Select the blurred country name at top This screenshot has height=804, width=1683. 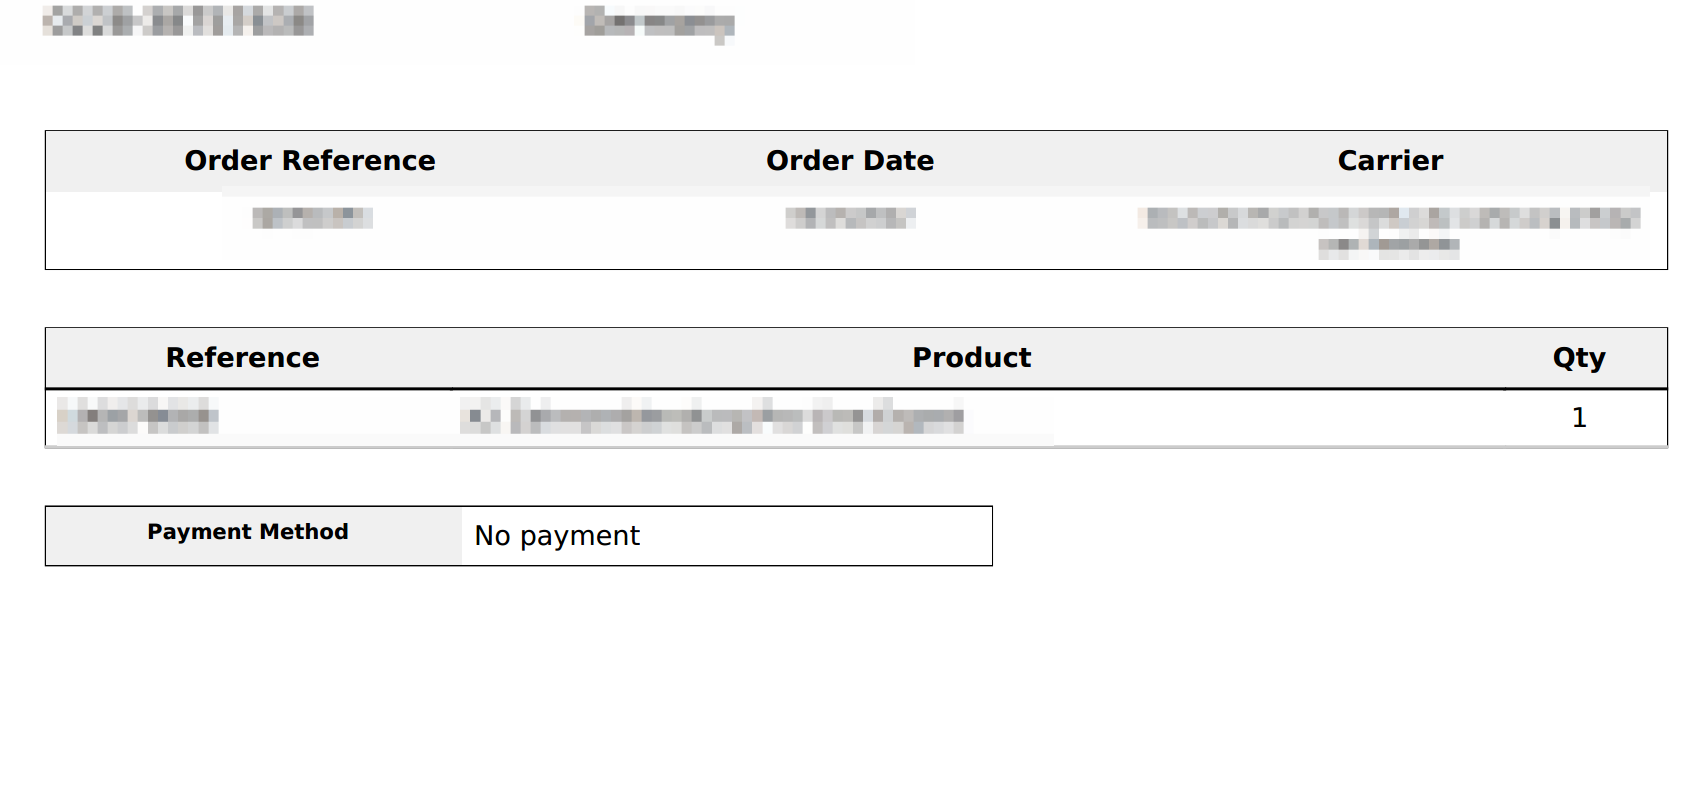[x=659, y=24]
